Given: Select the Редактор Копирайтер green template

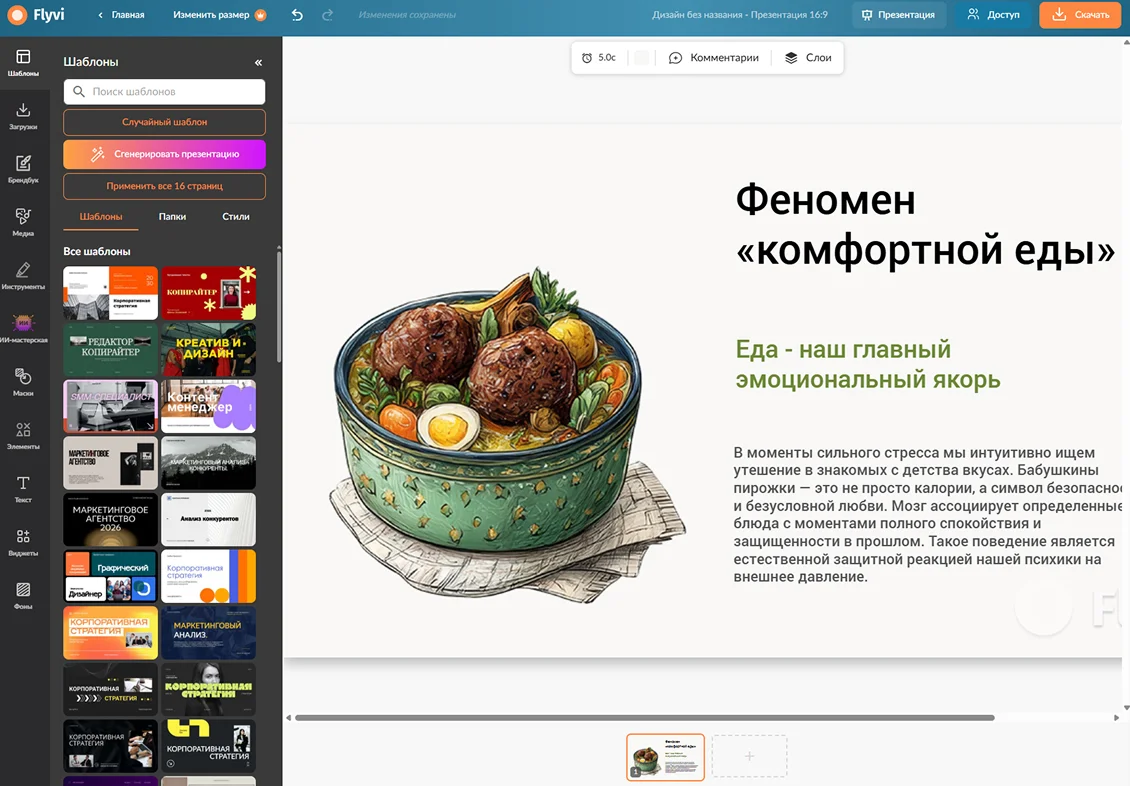Looking at the screenshot, I should pyautogui.click(x=110, y=349).
